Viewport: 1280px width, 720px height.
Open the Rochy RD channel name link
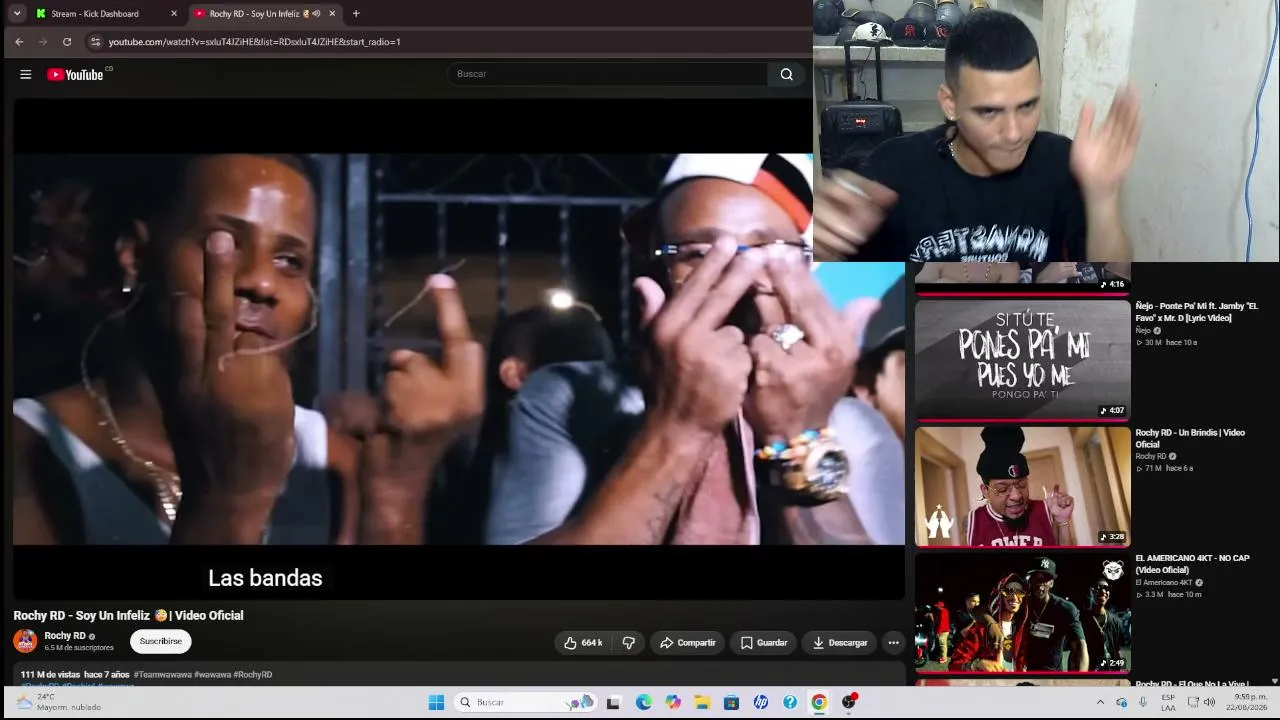pos(65,636)
